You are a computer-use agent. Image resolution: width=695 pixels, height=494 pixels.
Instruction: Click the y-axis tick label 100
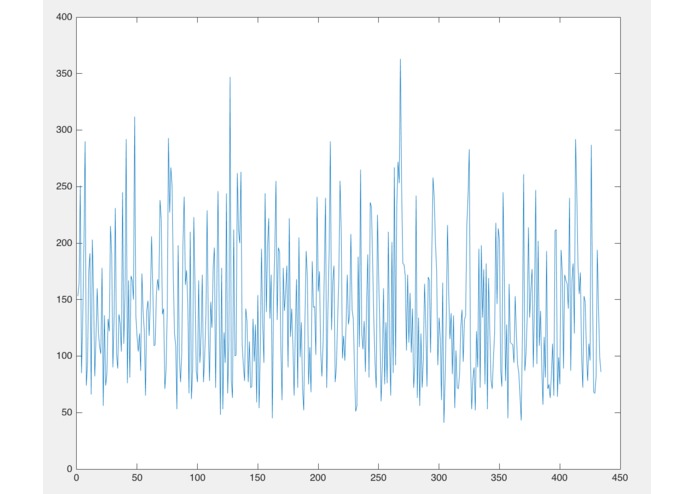pos(64,356)
